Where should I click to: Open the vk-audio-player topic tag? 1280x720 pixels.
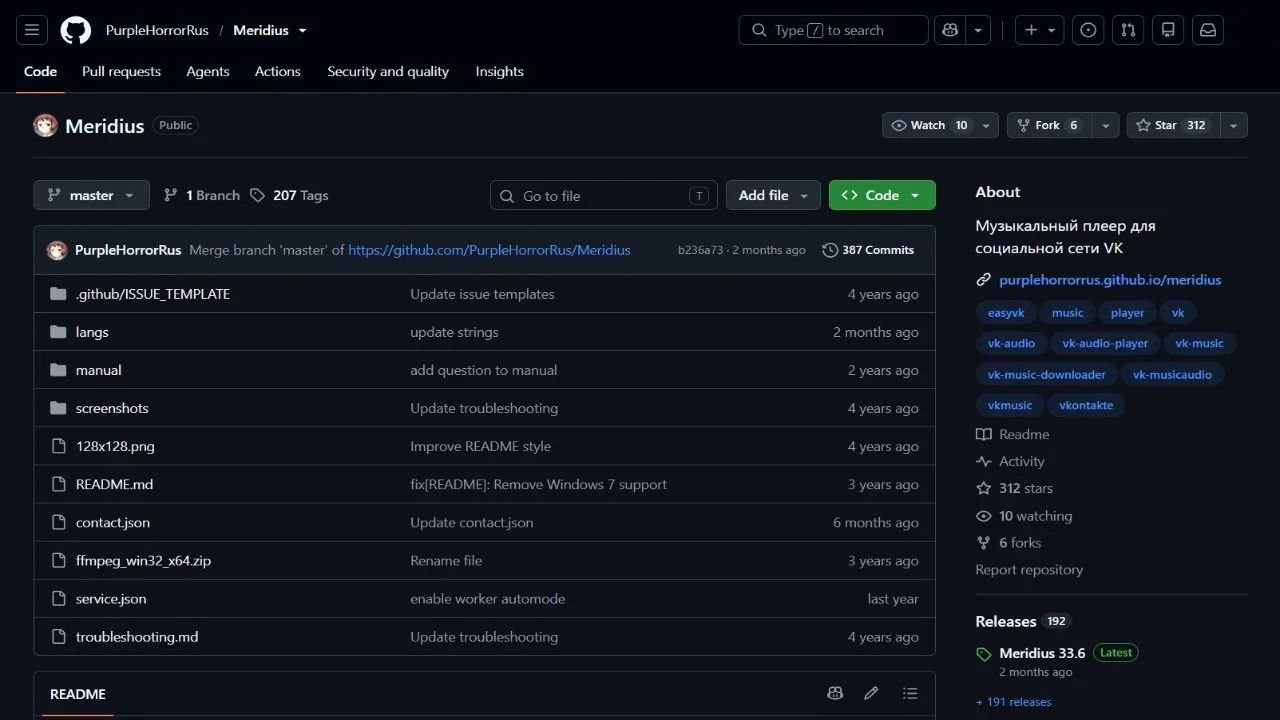1104,343
